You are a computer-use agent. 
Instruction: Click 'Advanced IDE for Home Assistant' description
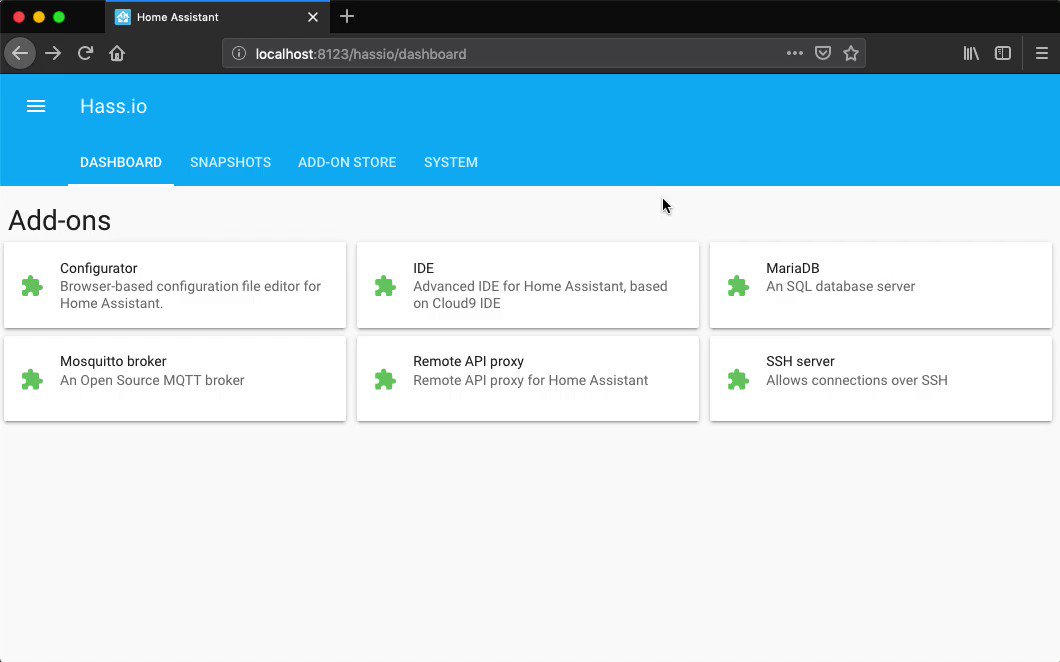[540, 295]
